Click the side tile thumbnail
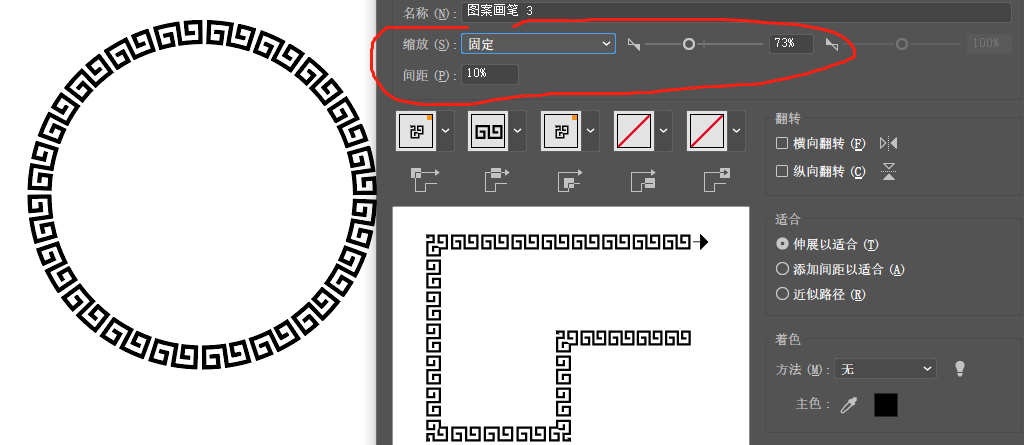 (x=488, y=131)
